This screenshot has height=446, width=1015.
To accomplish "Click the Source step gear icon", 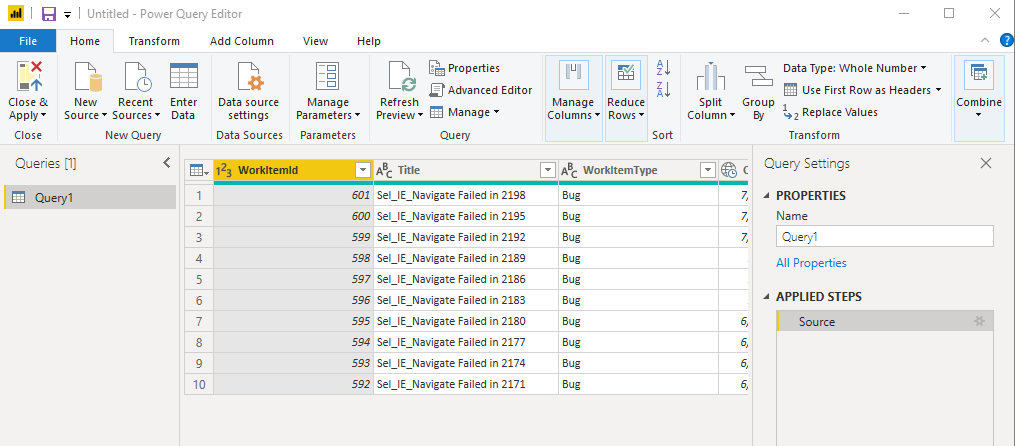I will [x=979, y=321].
